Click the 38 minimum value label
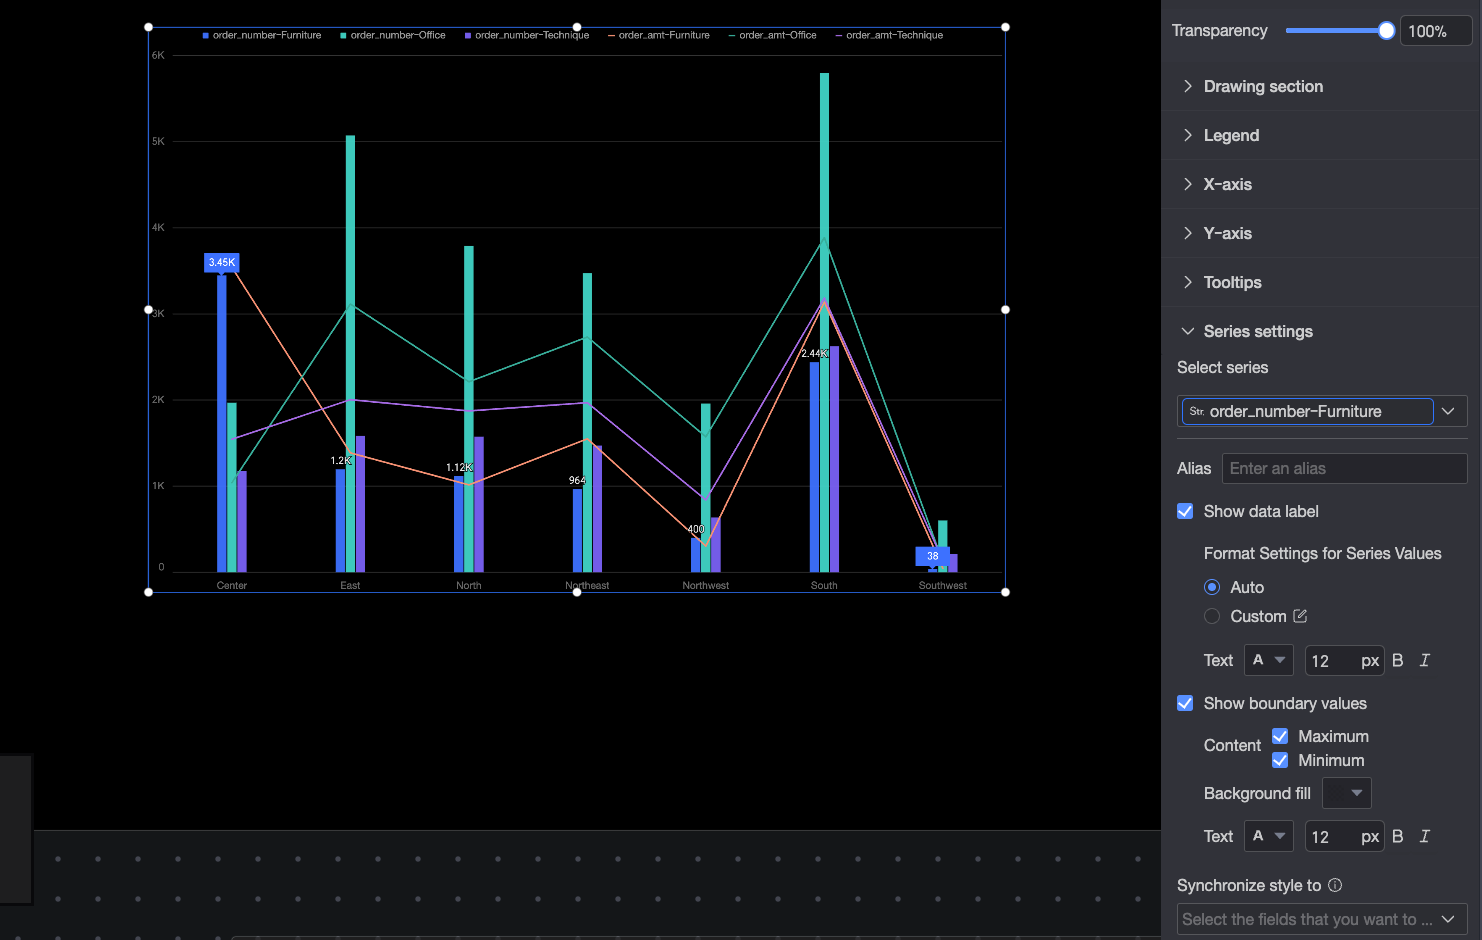Viewport: 1482px width, 940px height. (x=933, y=556)
